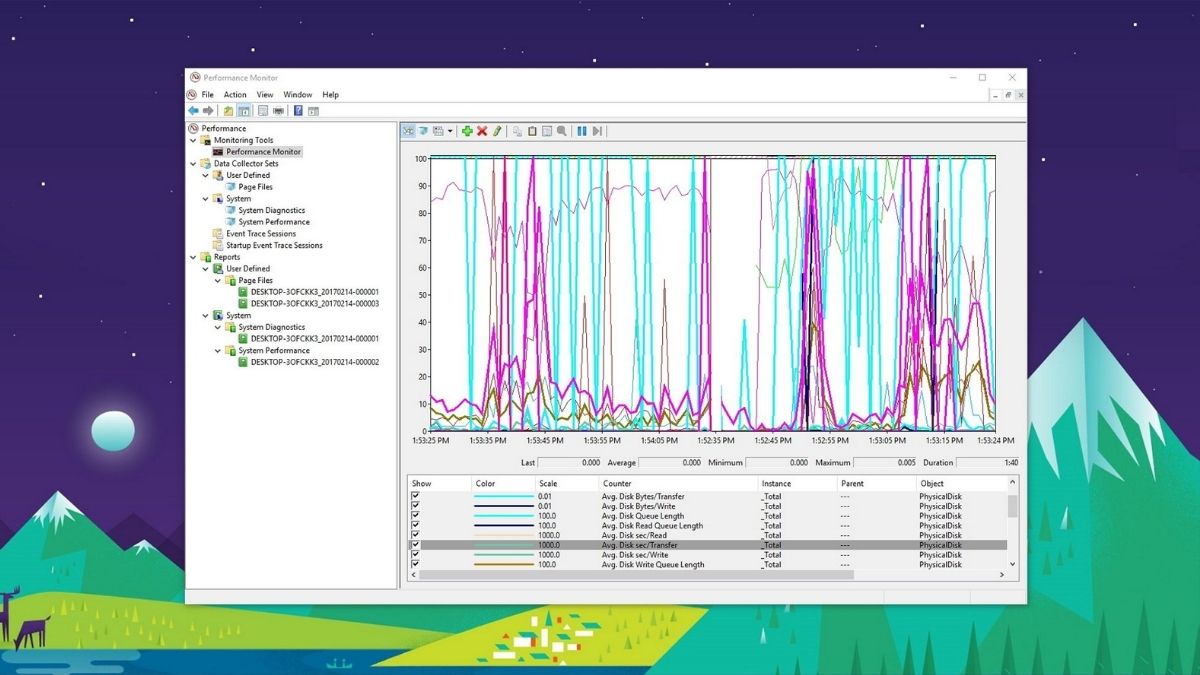Image resolution: width=1200 pixels, height=675 pixels.
Task: Click the Highlight pencil icon
Action: (497, 131)
